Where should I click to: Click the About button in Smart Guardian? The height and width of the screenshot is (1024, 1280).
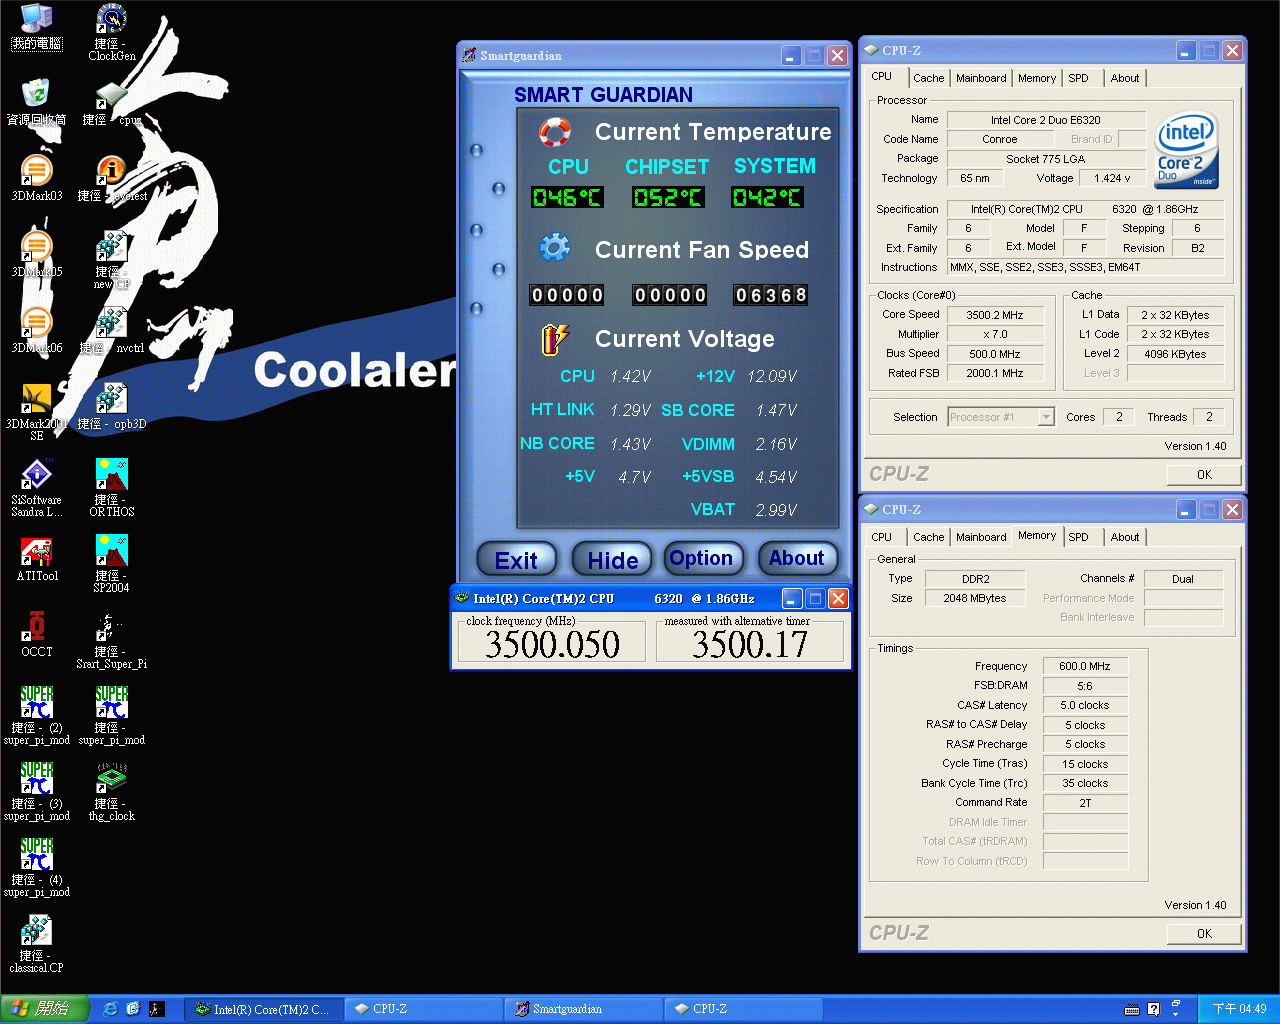[797, 559]
